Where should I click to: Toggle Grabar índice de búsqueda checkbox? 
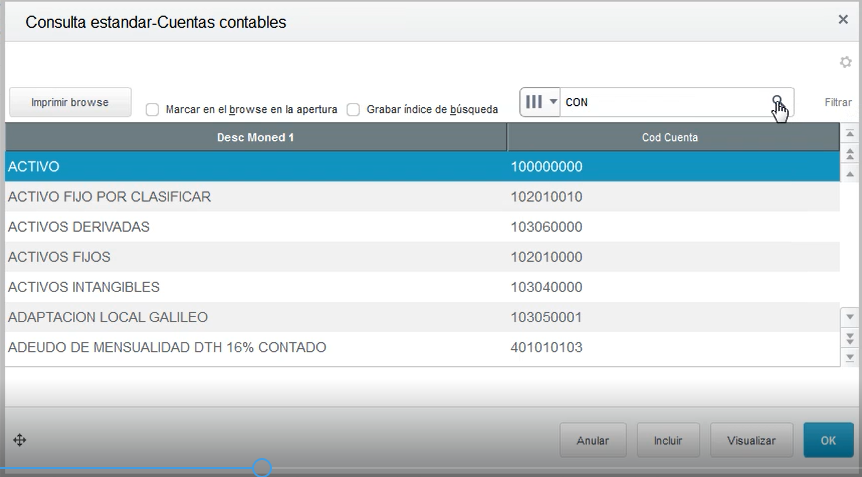tap(353, 109)
